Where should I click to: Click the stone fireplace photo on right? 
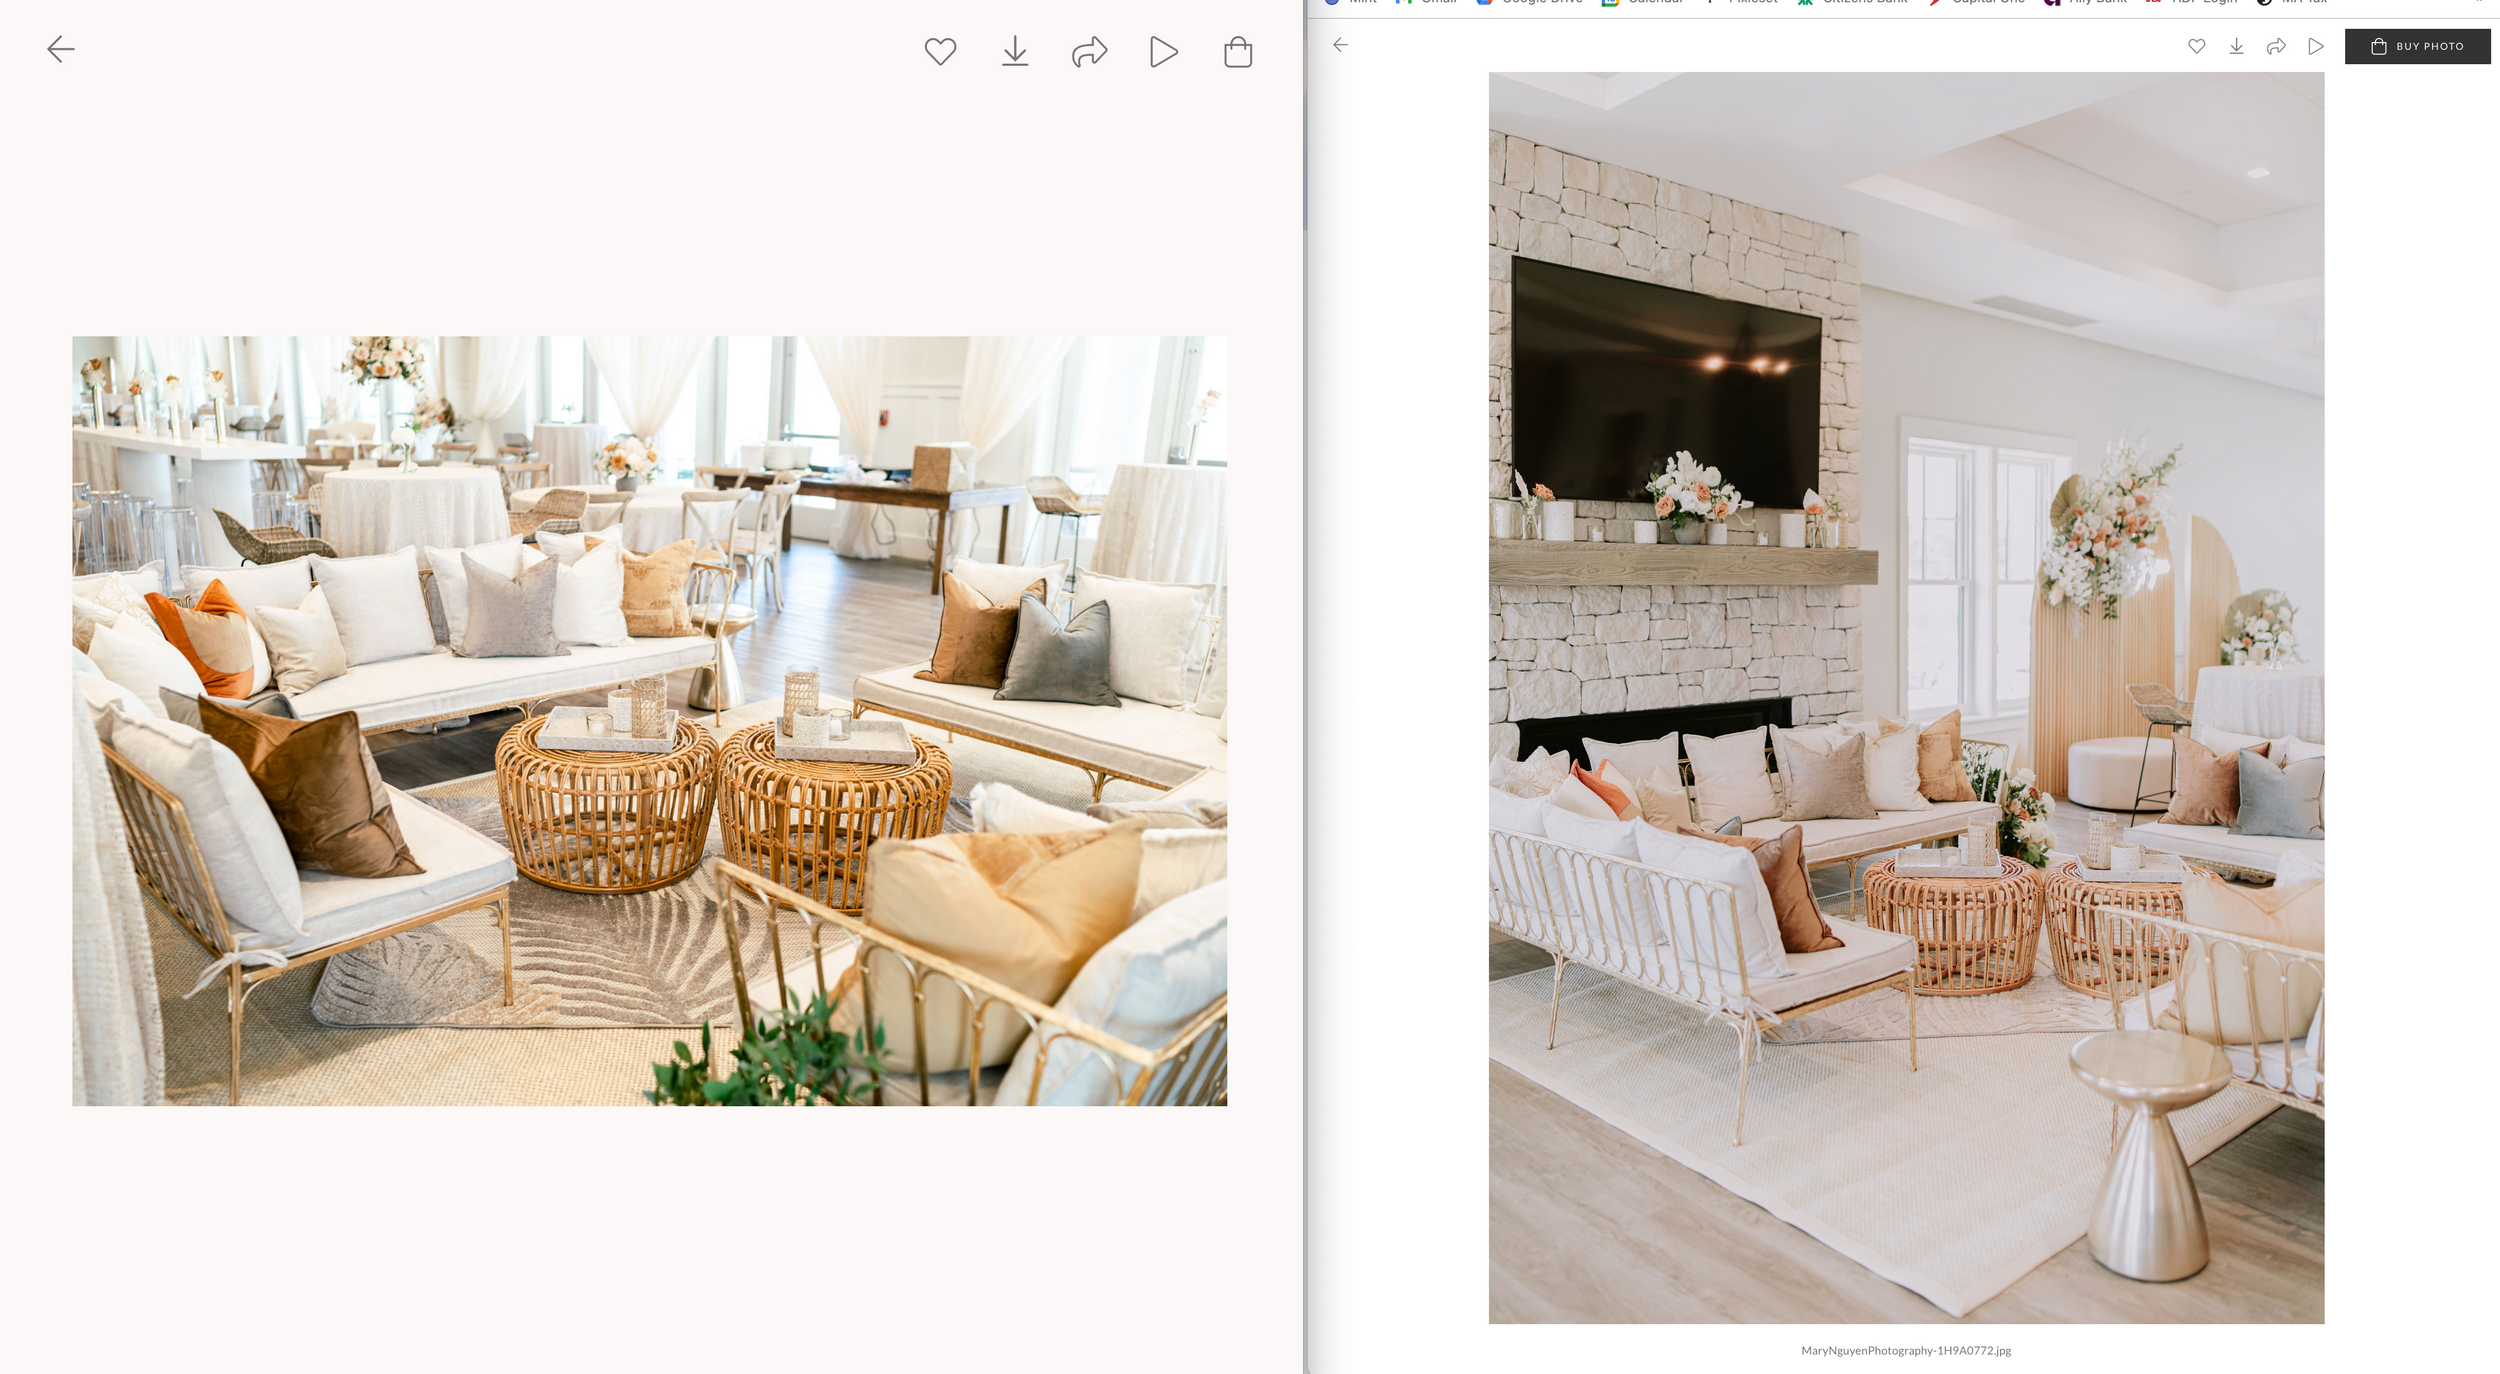pos(1905,697)
